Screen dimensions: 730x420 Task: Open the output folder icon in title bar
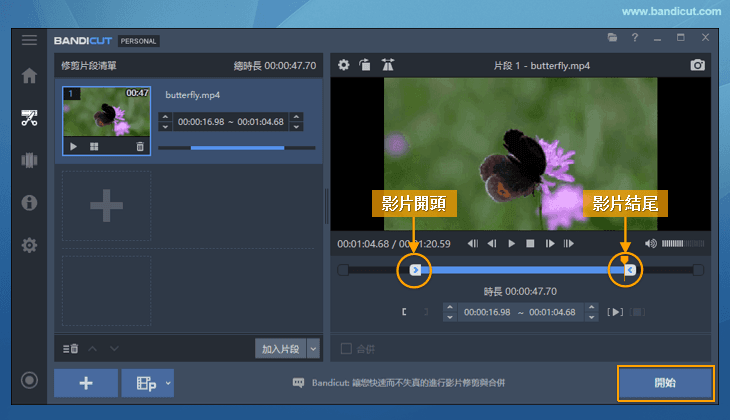(x=612, y=37)
